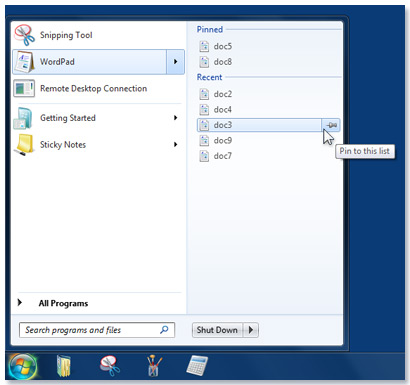Click the doc3 document icon
The height and width of the screenshot is (385, 410).
[x=204, y=125]
